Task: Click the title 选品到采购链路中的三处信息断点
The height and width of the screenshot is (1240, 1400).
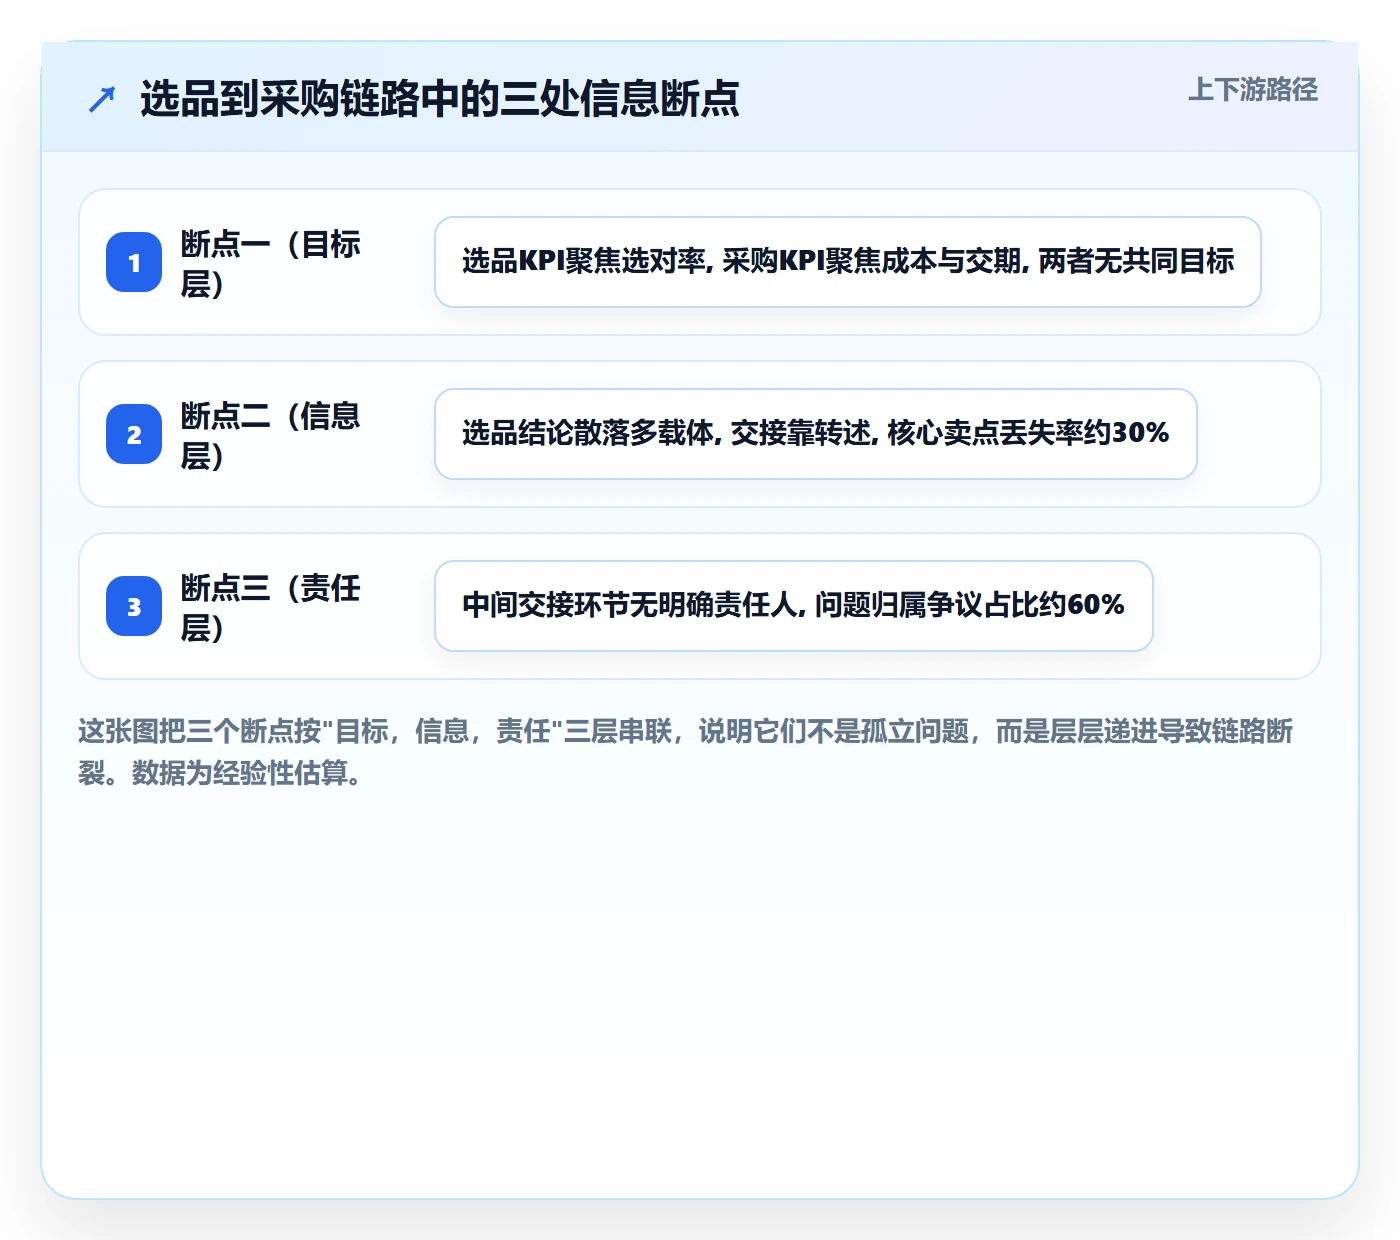Action: (x=440, y=99)
